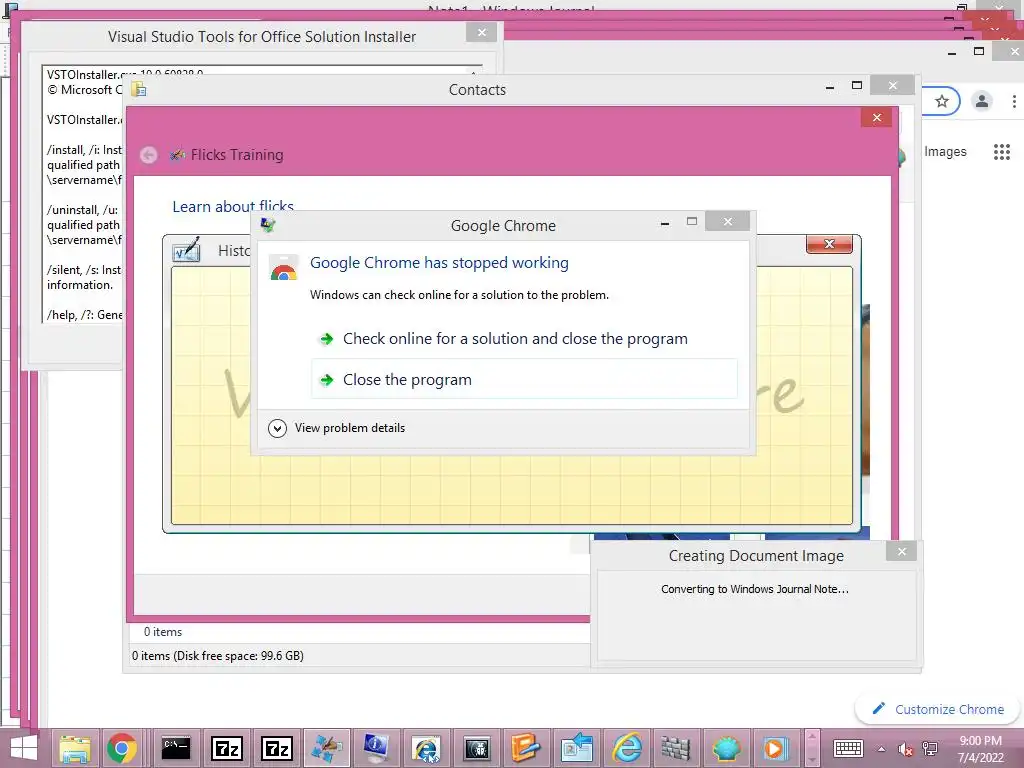The image size is (1024, 768).
Task: Close the Creating Document Image dialog
Action: click(x=901, y=552)
